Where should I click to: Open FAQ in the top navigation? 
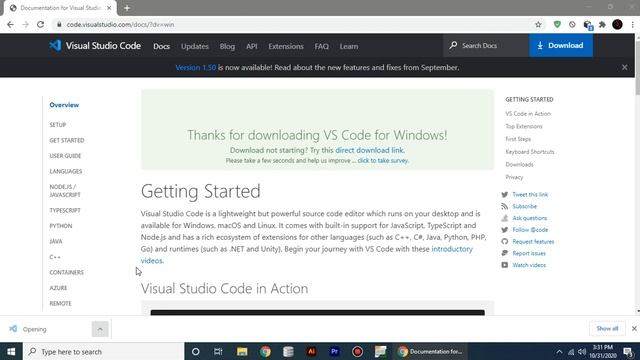click(321, 47)
